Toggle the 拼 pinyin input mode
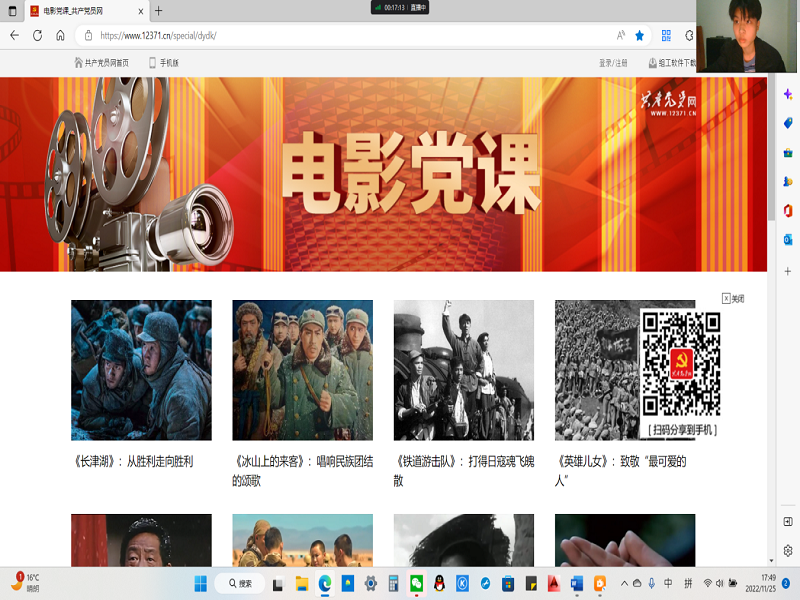 (688, 583)
